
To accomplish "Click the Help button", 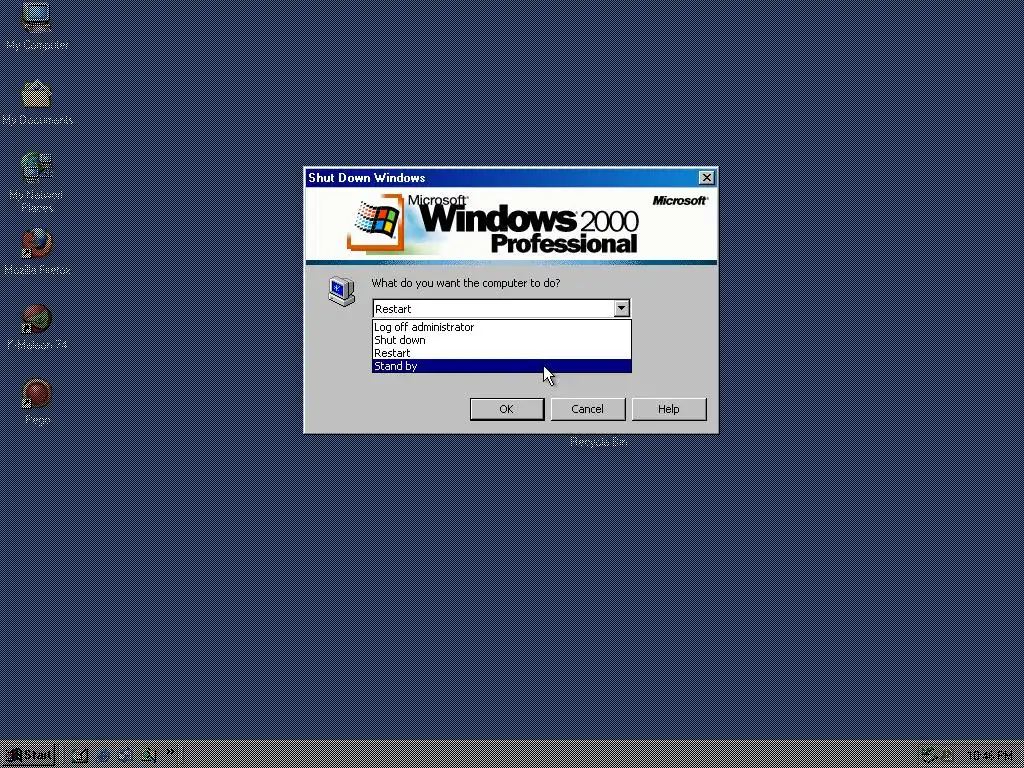I will [x=669, y=409].
